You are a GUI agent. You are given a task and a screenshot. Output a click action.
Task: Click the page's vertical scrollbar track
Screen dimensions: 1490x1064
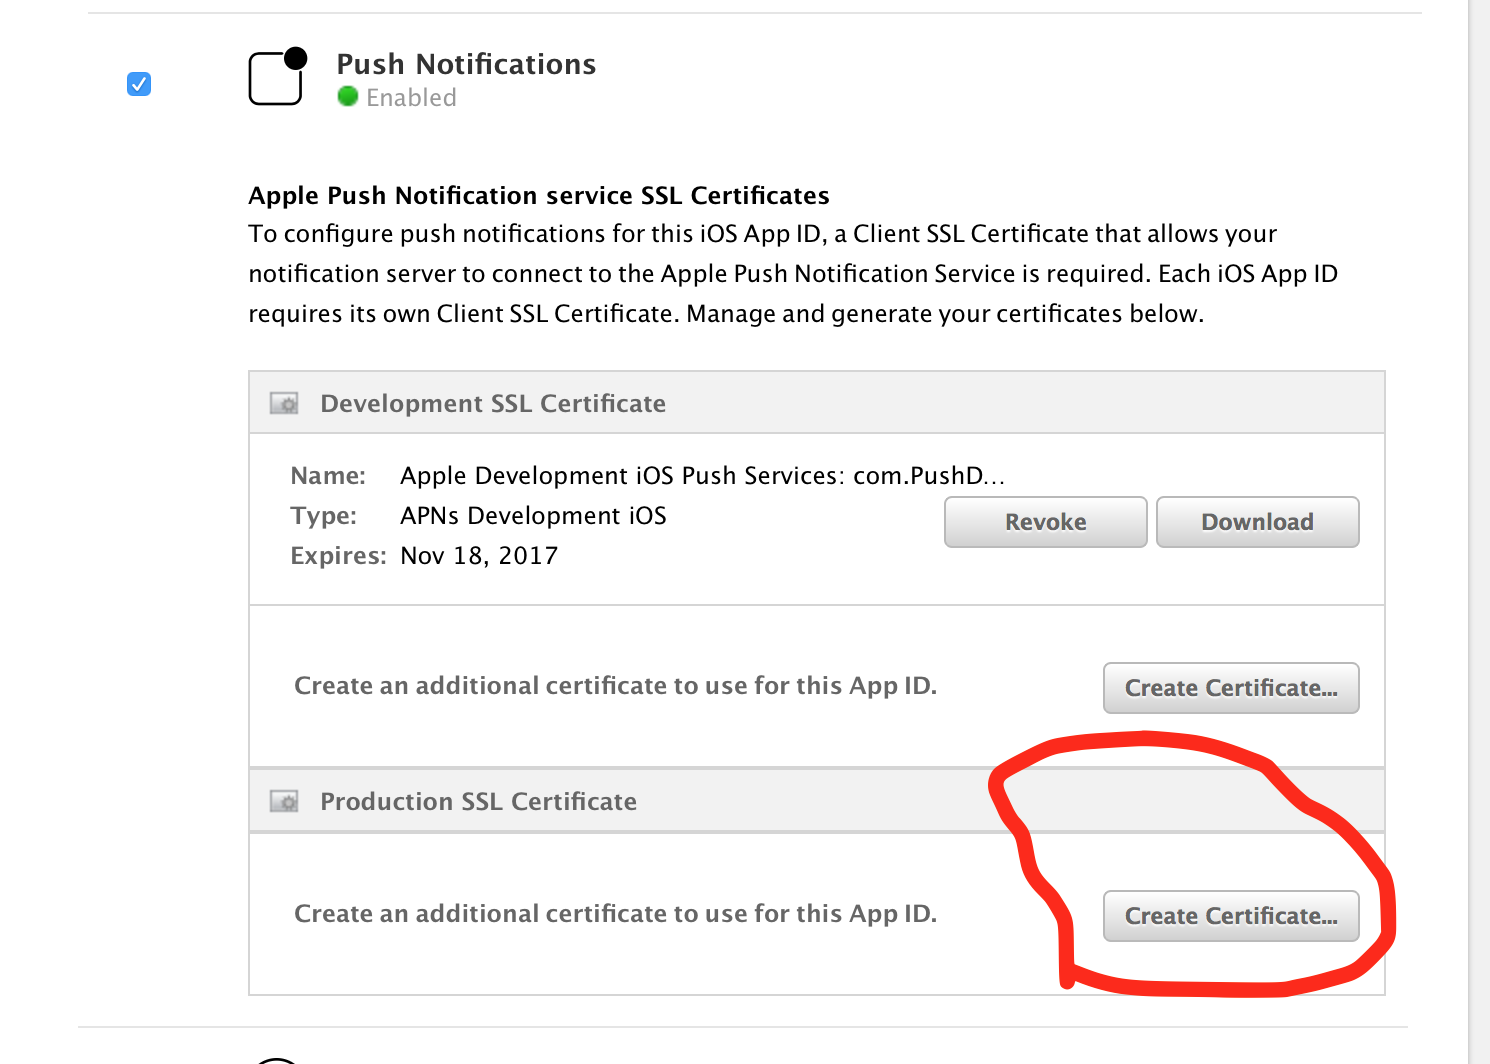[x=1478, y=500]
